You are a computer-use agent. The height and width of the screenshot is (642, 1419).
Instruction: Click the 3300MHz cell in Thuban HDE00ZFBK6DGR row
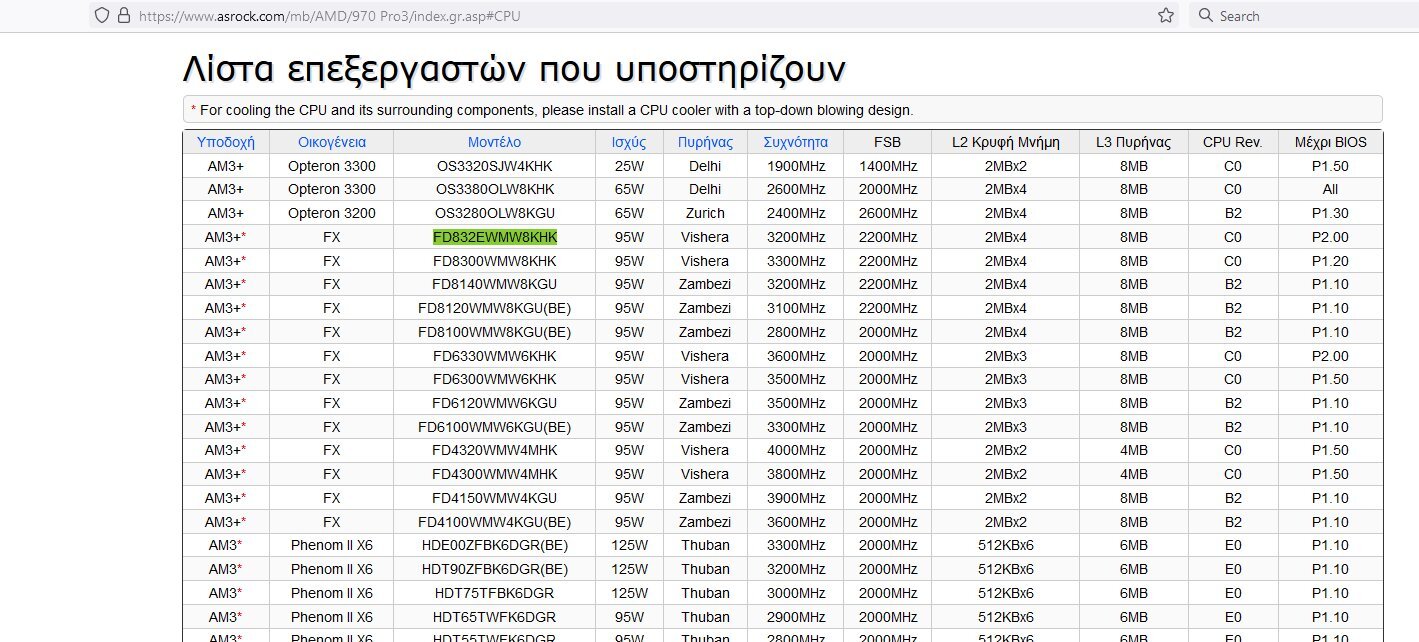(x=795, y=545)
